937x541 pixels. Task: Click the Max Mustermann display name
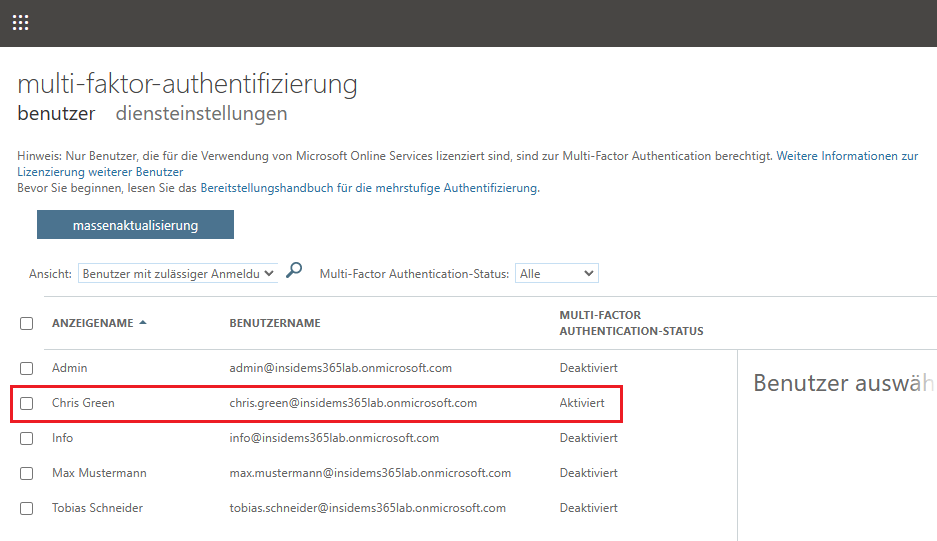click(98, 473)
